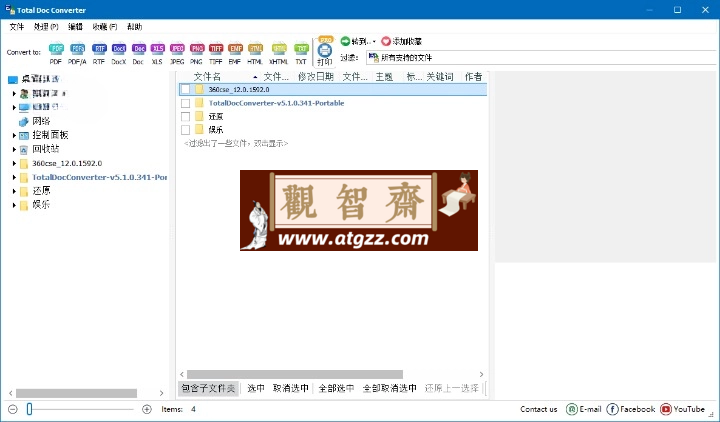Open the 编辑 menu
720x422 pixels.
coord(75,27)
